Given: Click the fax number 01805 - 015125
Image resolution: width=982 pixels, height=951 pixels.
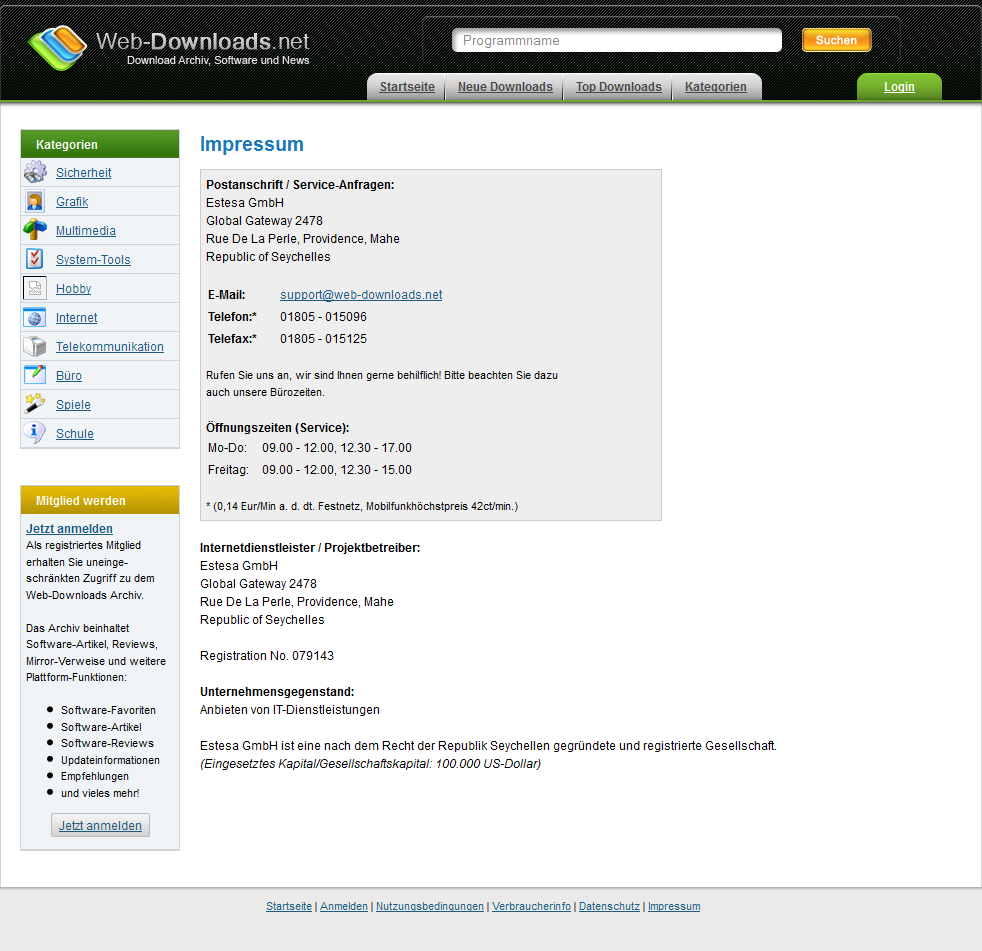Looking at the screenshot, I should click(323, 339).
